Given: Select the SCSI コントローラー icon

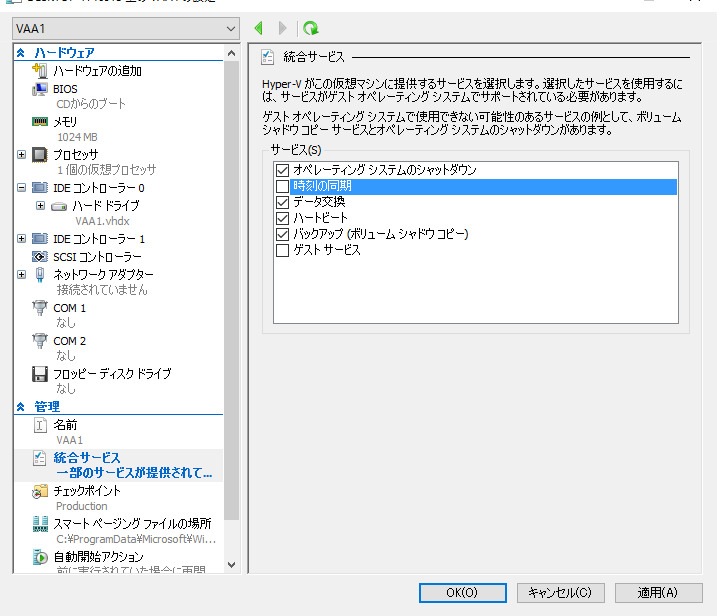Looking at the screenshot, I should pyautogui.click(x=40, y=257).
